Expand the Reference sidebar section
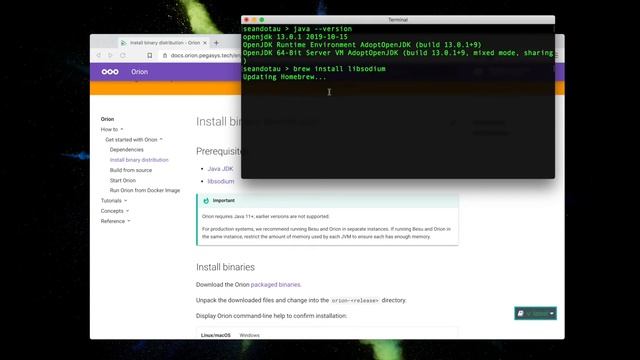Viewport: 640px width, 360px height. (x=116, y=221)
